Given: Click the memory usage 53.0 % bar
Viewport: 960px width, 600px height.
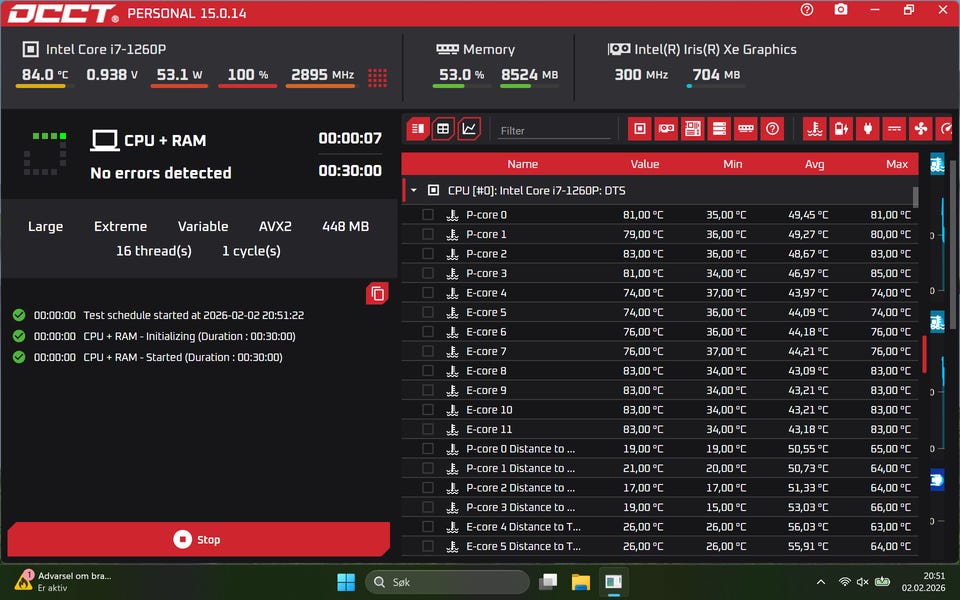Looking at the screenshot, I should 461,86.
